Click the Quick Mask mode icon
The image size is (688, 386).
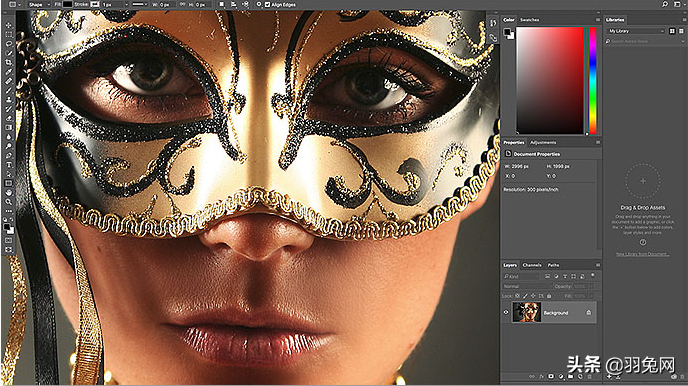(x=8, y=240)
